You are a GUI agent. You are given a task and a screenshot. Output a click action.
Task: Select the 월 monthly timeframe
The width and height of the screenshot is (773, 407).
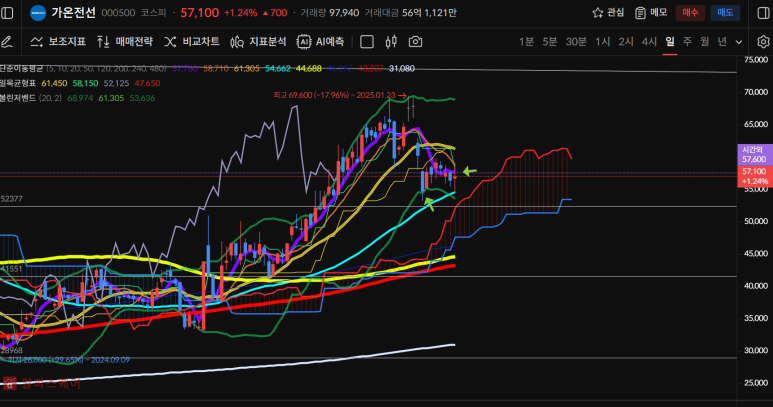pyautogui.click(x=705, y=42)
